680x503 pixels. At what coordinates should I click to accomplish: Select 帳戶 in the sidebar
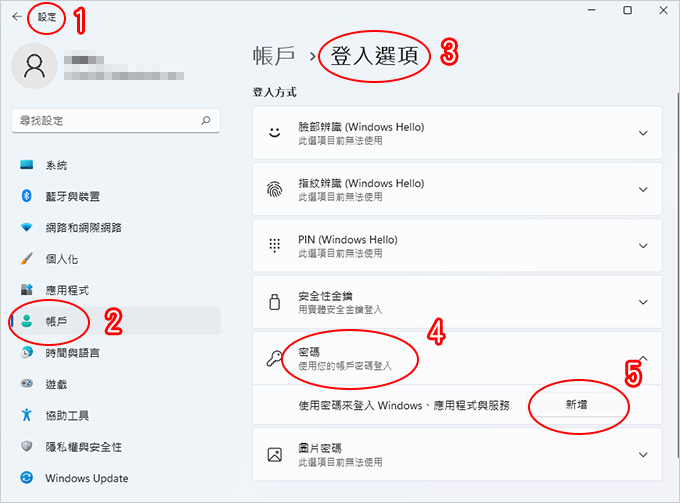pyautogui.click(x=116, y=321)
